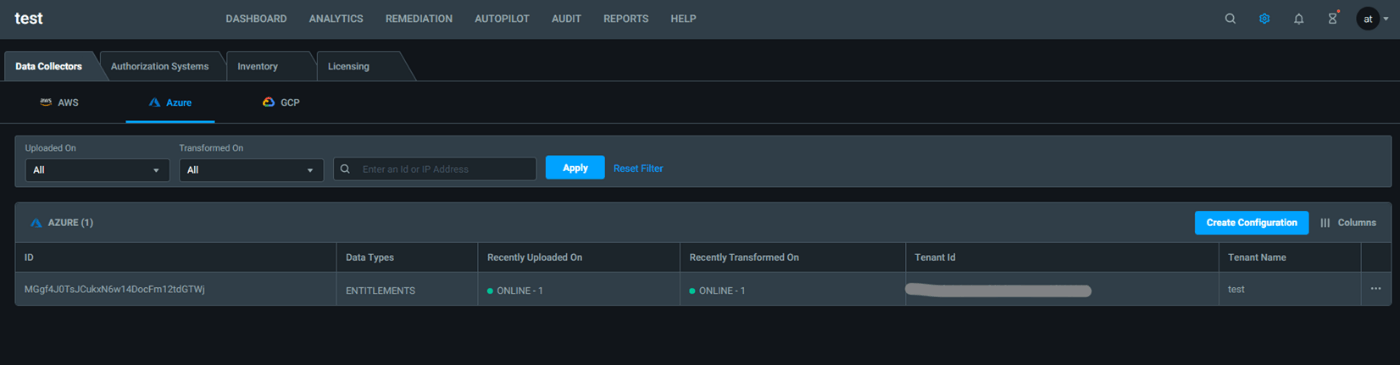Image resolution: width=1400 pixels, height=365 pixels.
Task: Select the ID MGgf4J0TsJCukxN6w14DocFm12tdGTWj cell
Action: 175,289
